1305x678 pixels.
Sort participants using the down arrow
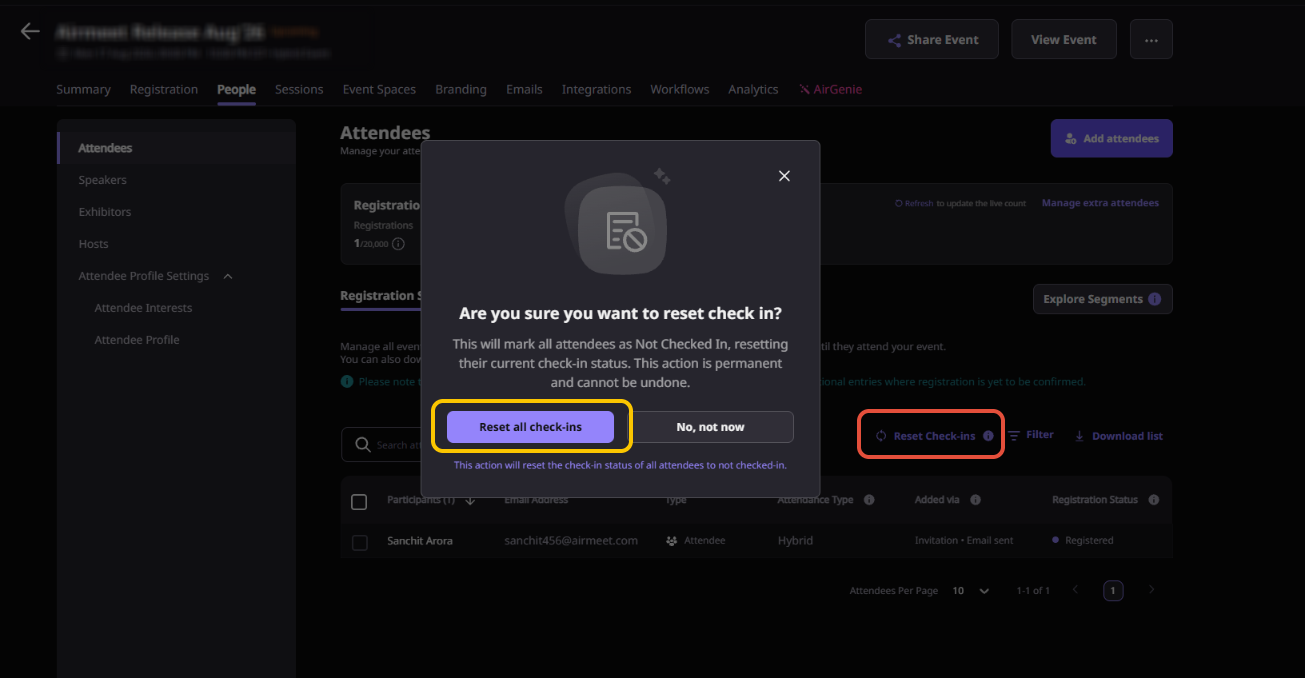470,501
